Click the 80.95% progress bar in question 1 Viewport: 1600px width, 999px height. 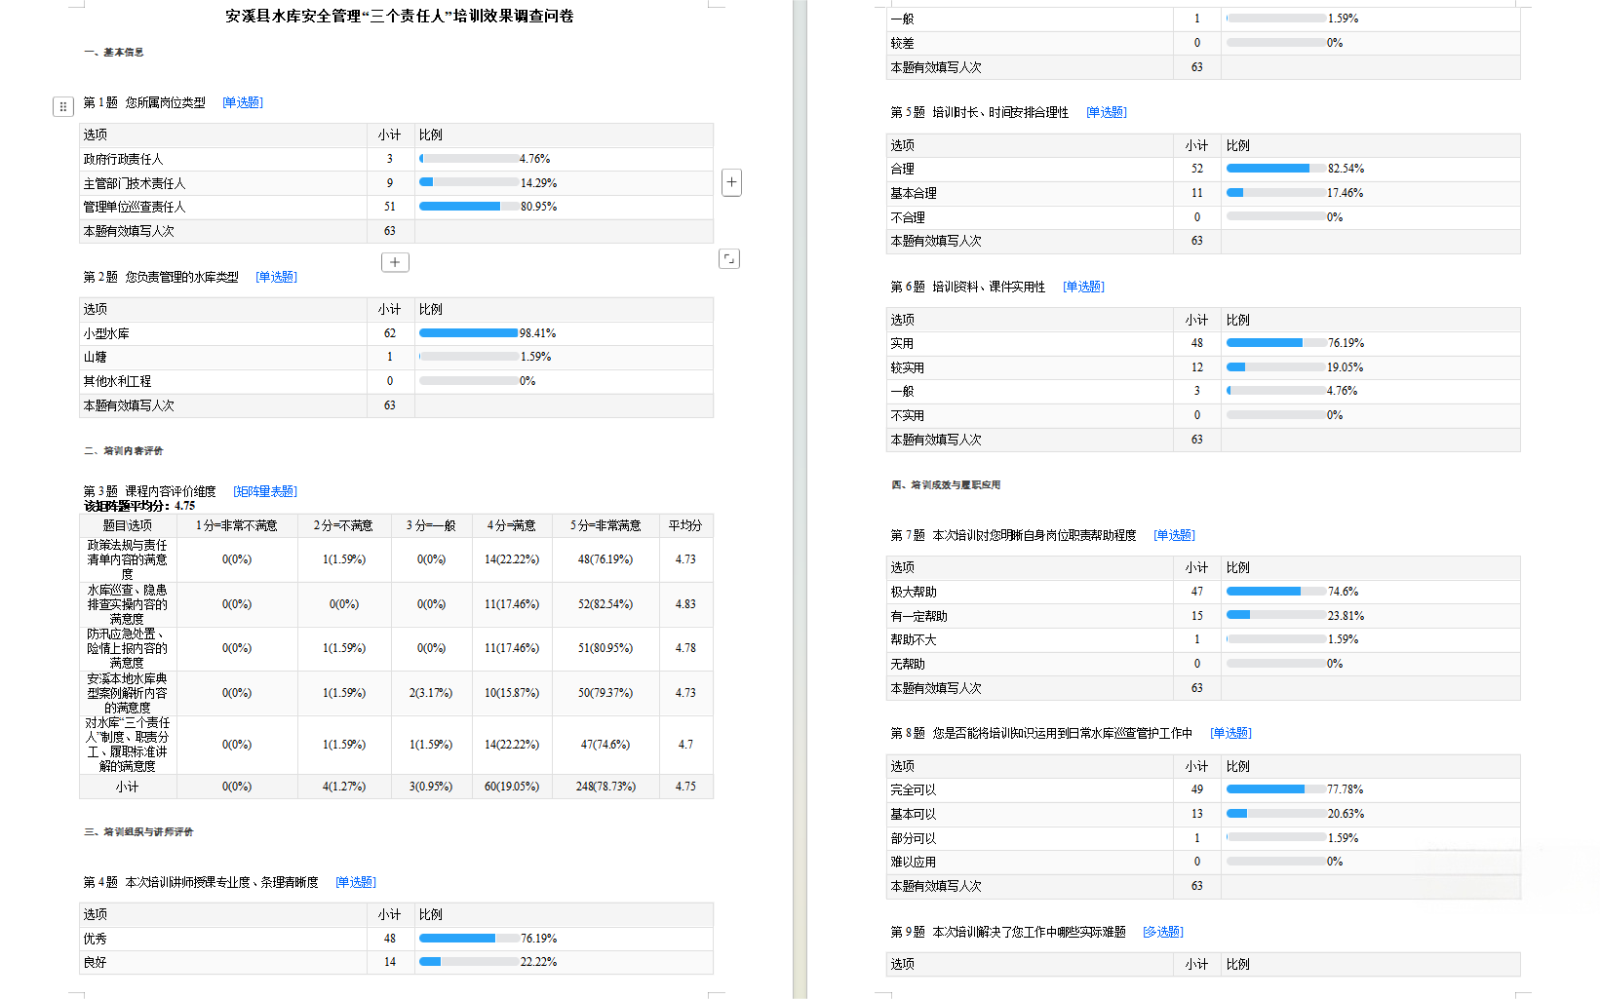(x=468, y=207)
